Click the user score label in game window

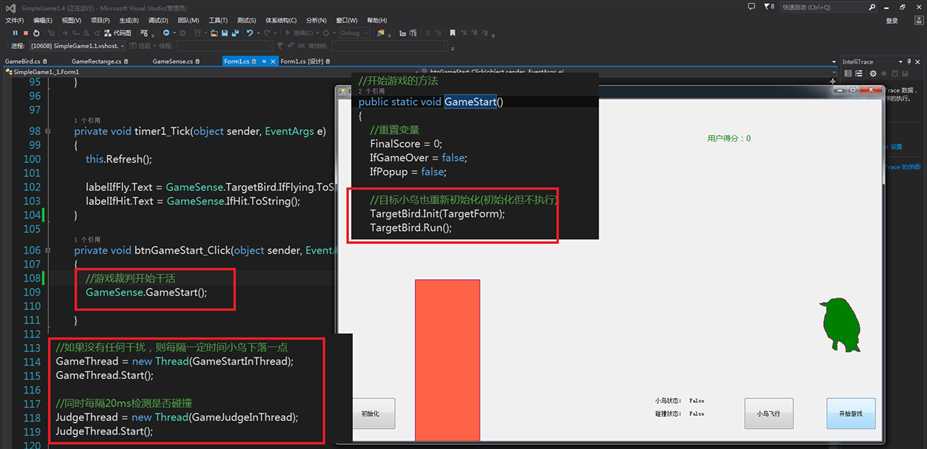[x=728, y=138]
